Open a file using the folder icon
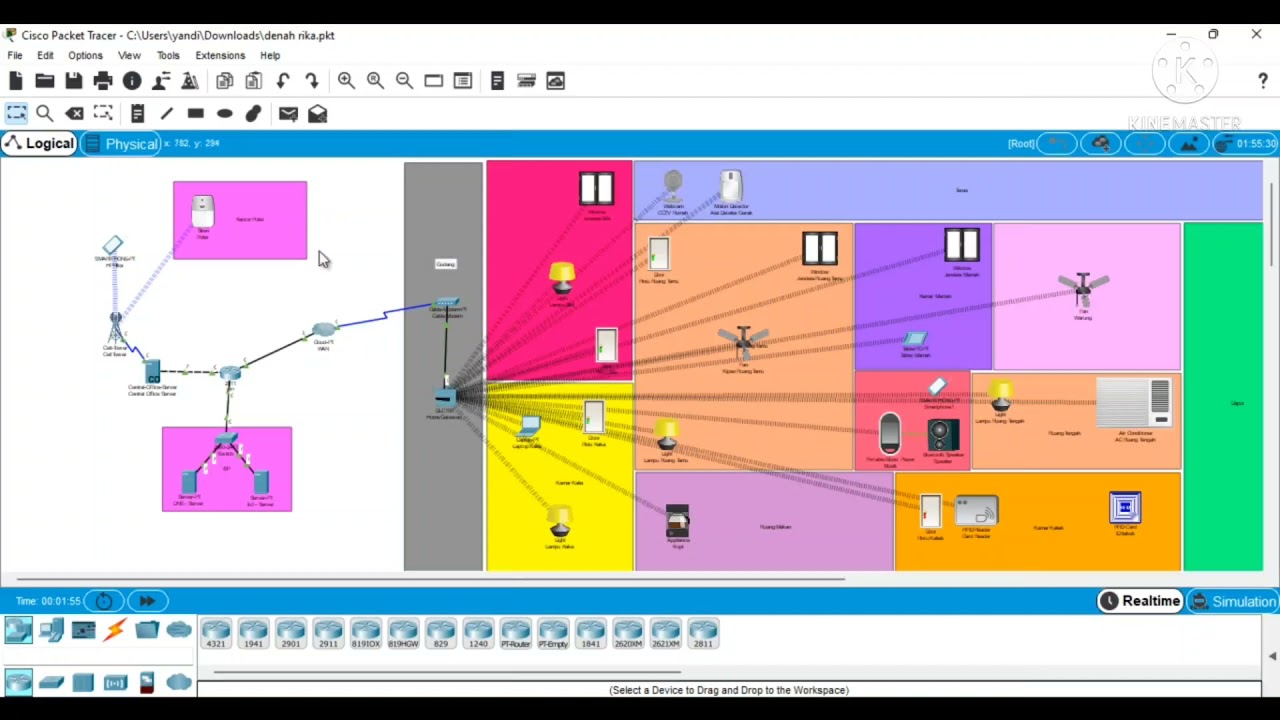 [45, 81]
